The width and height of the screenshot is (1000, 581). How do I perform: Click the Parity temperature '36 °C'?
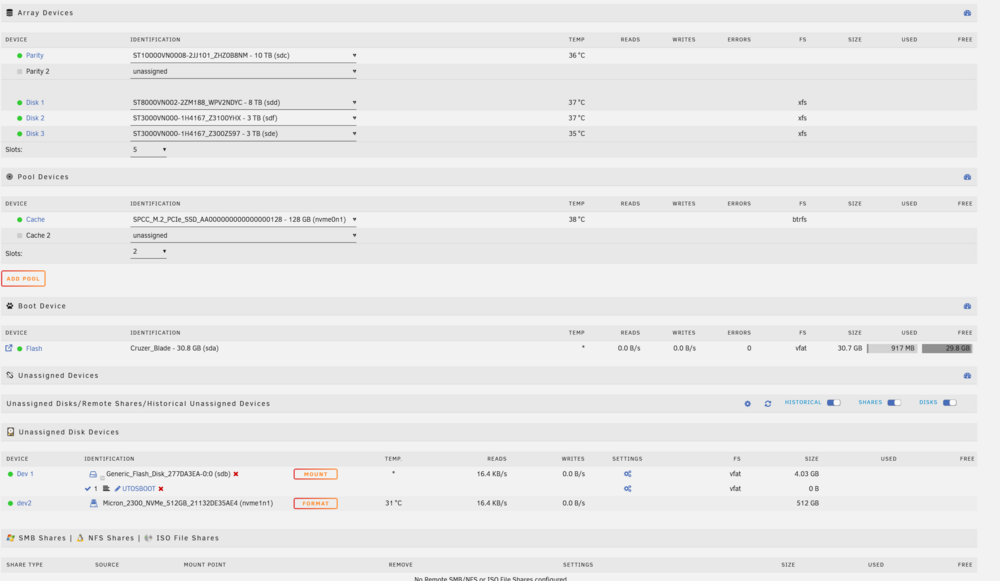click(577, 55)
